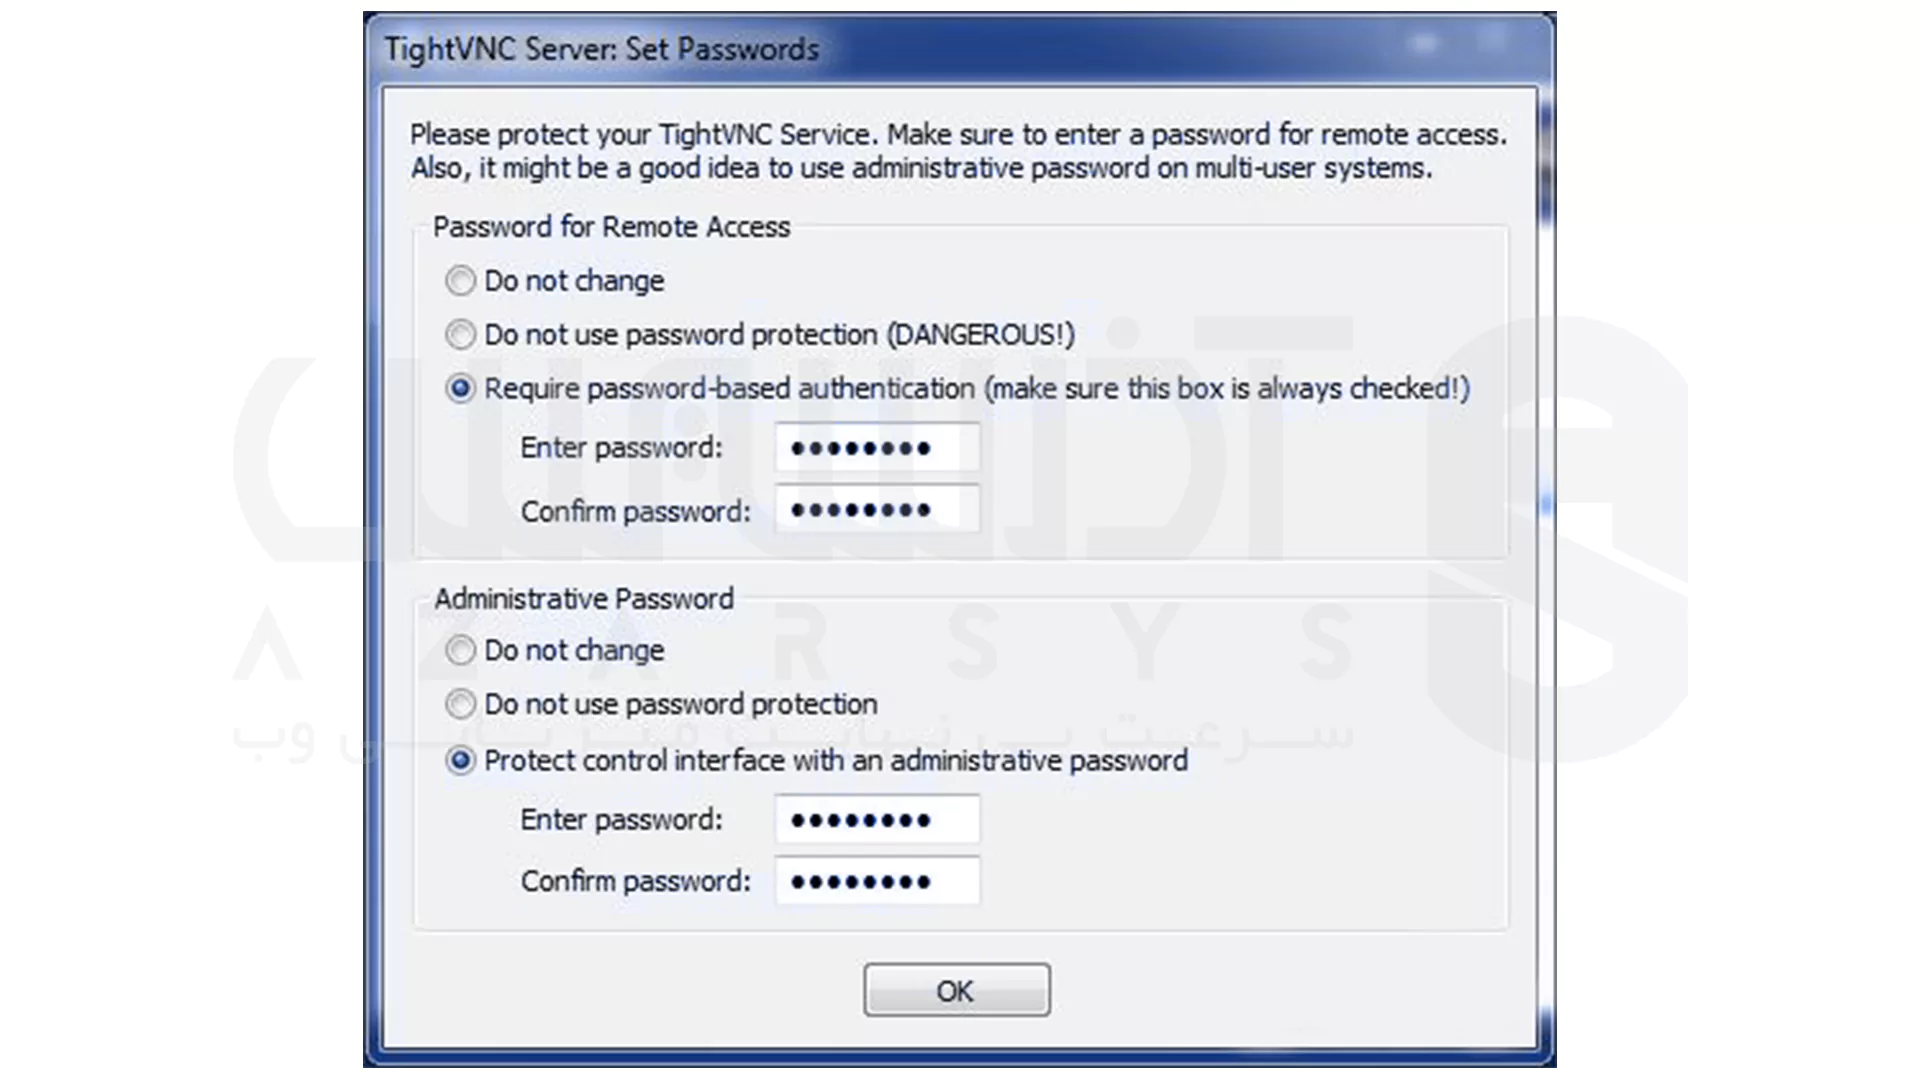The image size is (1920, 1080).
Task: Click the 'Confirm password:' label under administrative section
Action: [635, 880]
